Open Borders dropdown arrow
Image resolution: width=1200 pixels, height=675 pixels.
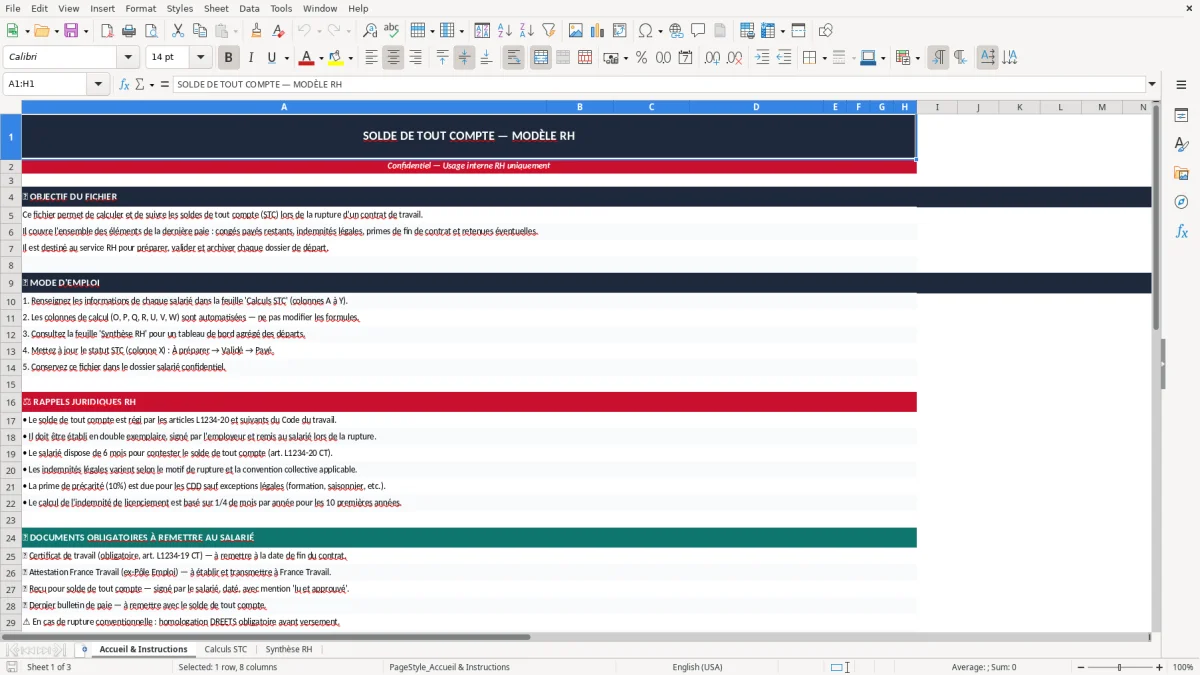point(824,58)
